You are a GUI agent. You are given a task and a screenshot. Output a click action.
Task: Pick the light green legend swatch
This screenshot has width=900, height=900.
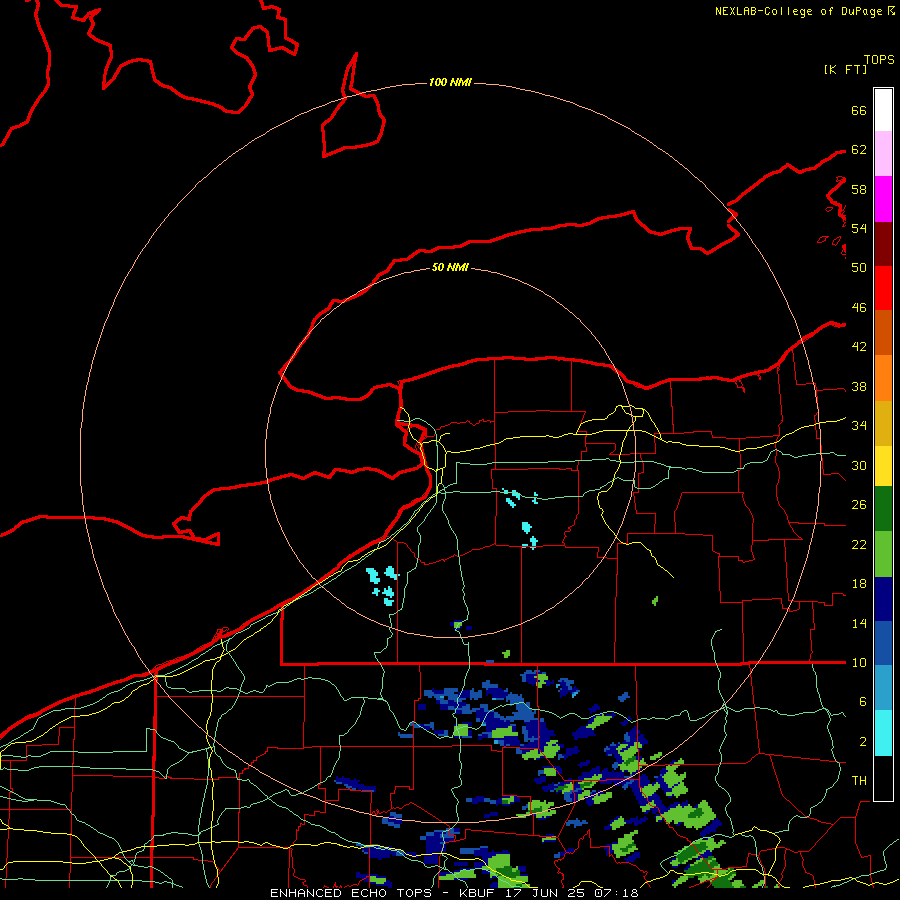(883, 554)
